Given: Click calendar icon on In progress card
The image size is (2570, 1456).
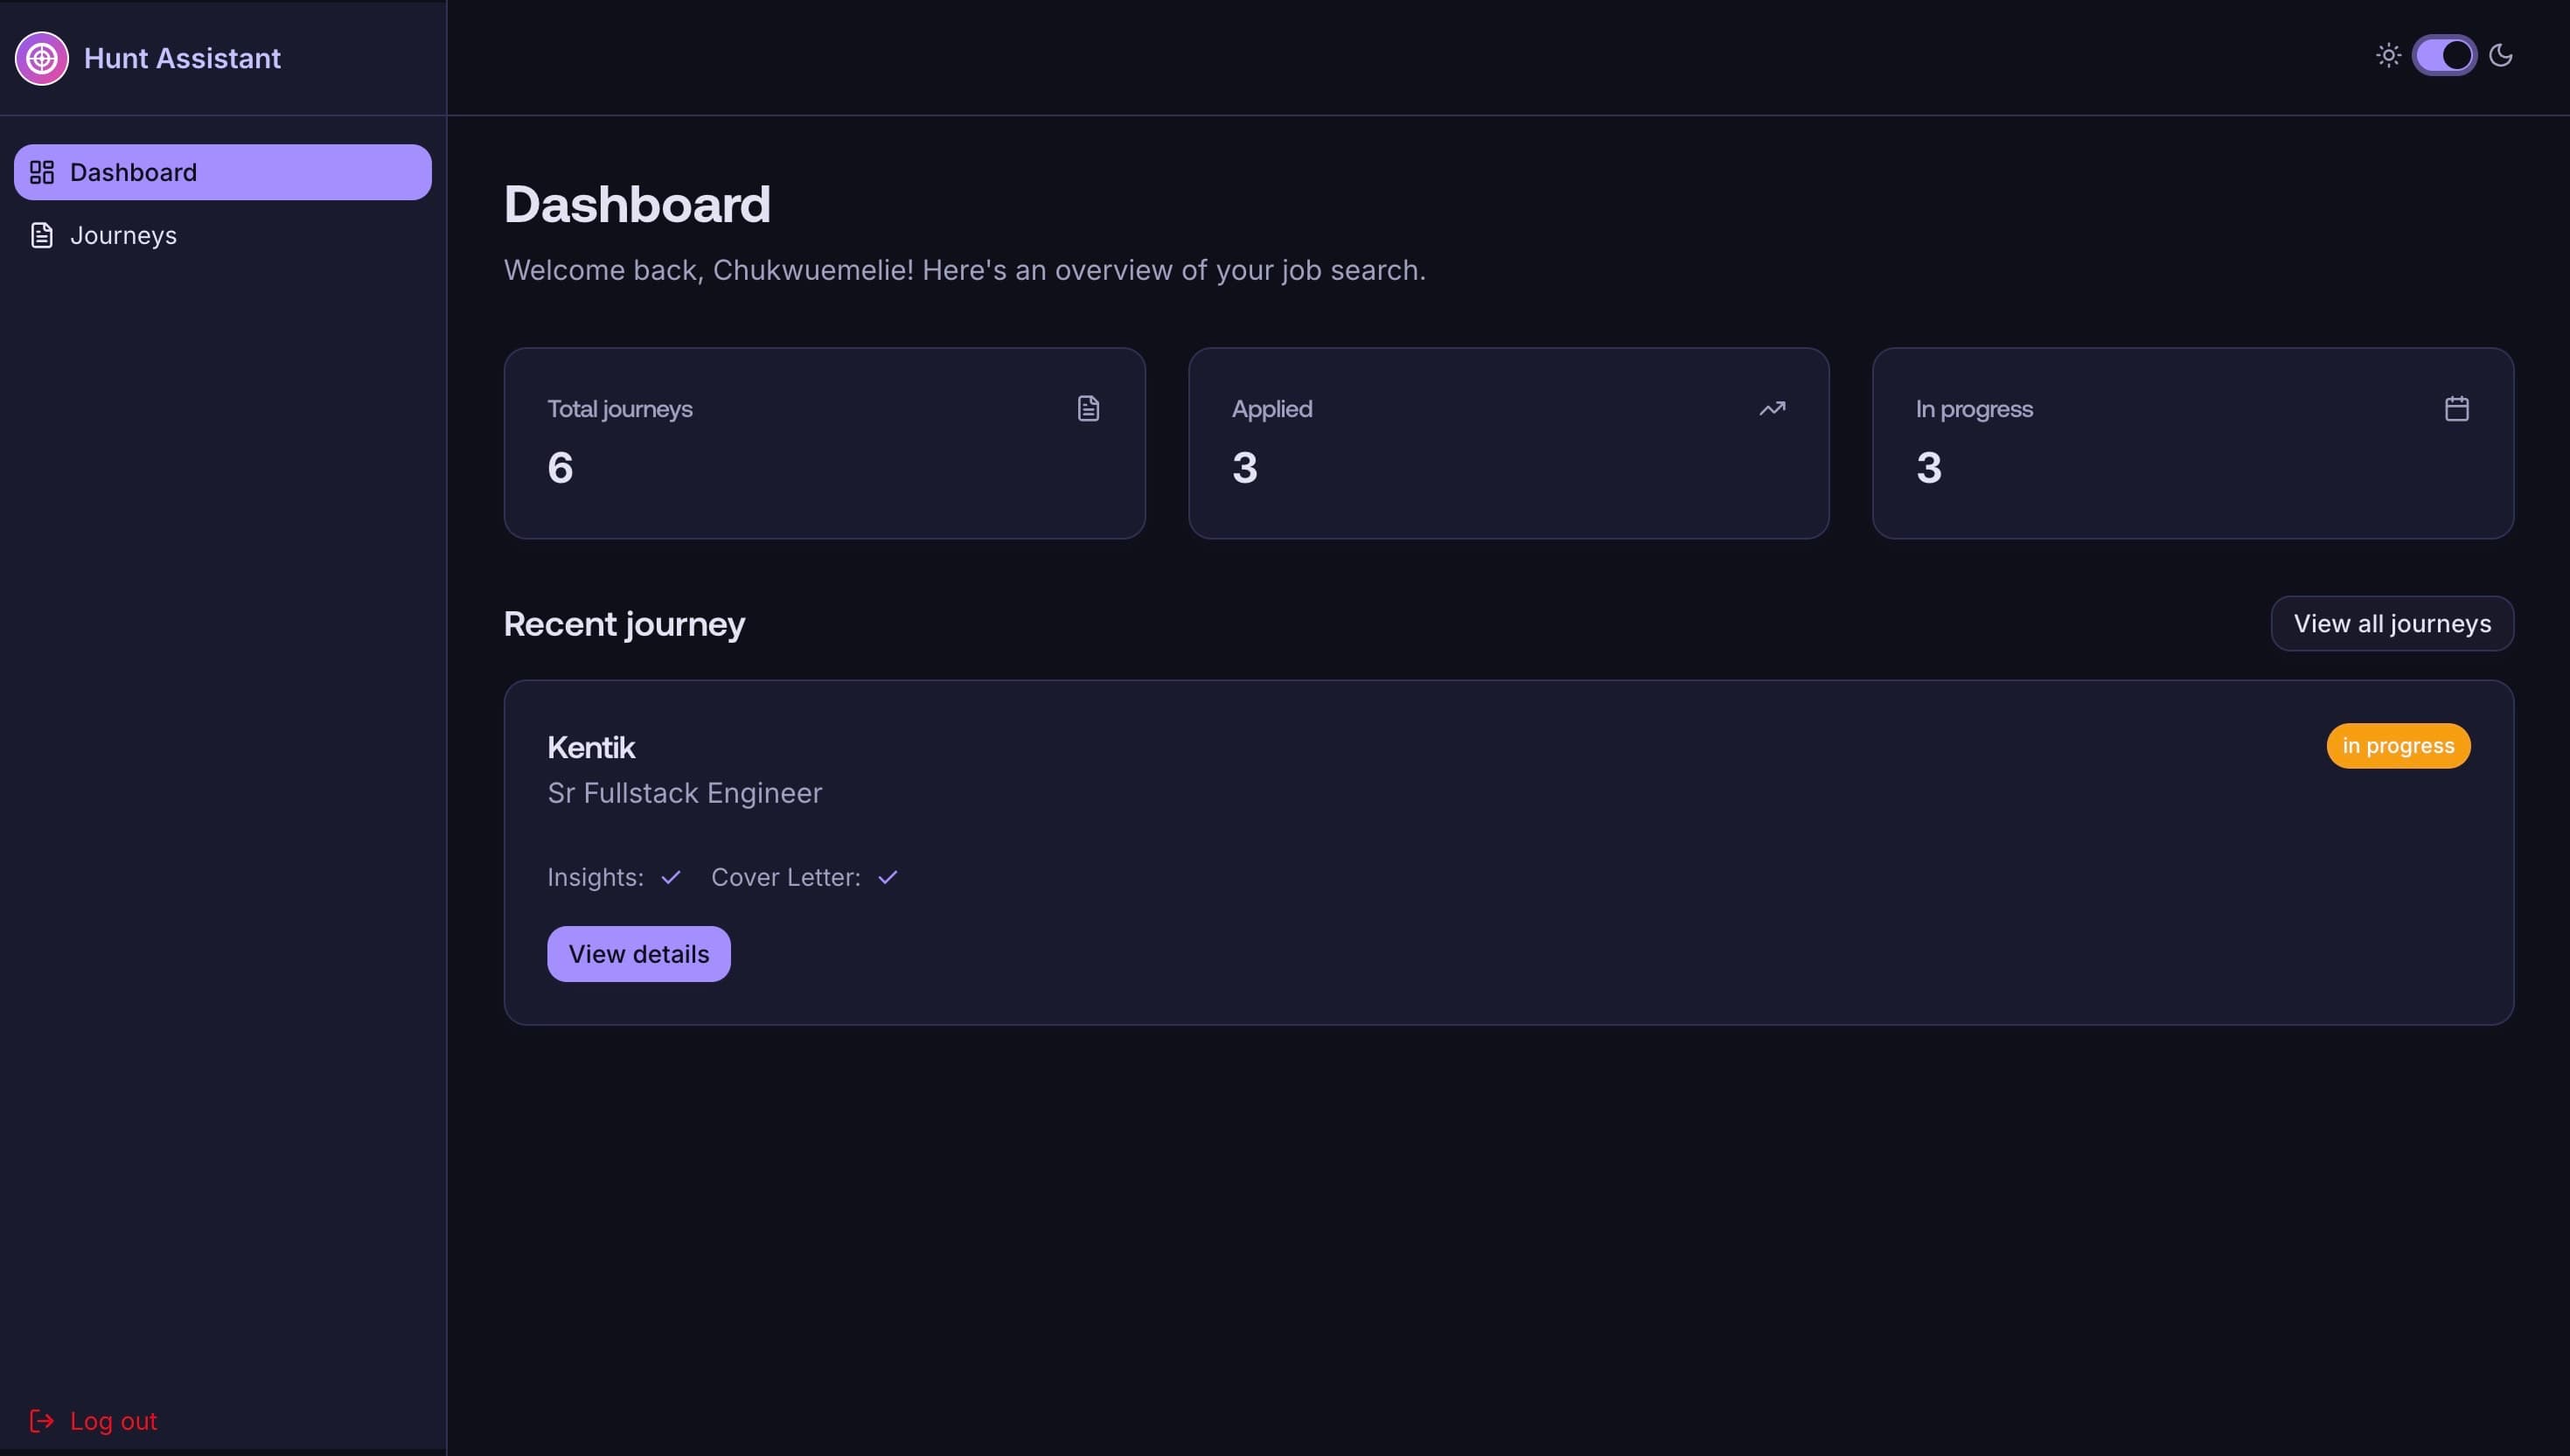Looking at the screenshot, I should pos(2456,408).
